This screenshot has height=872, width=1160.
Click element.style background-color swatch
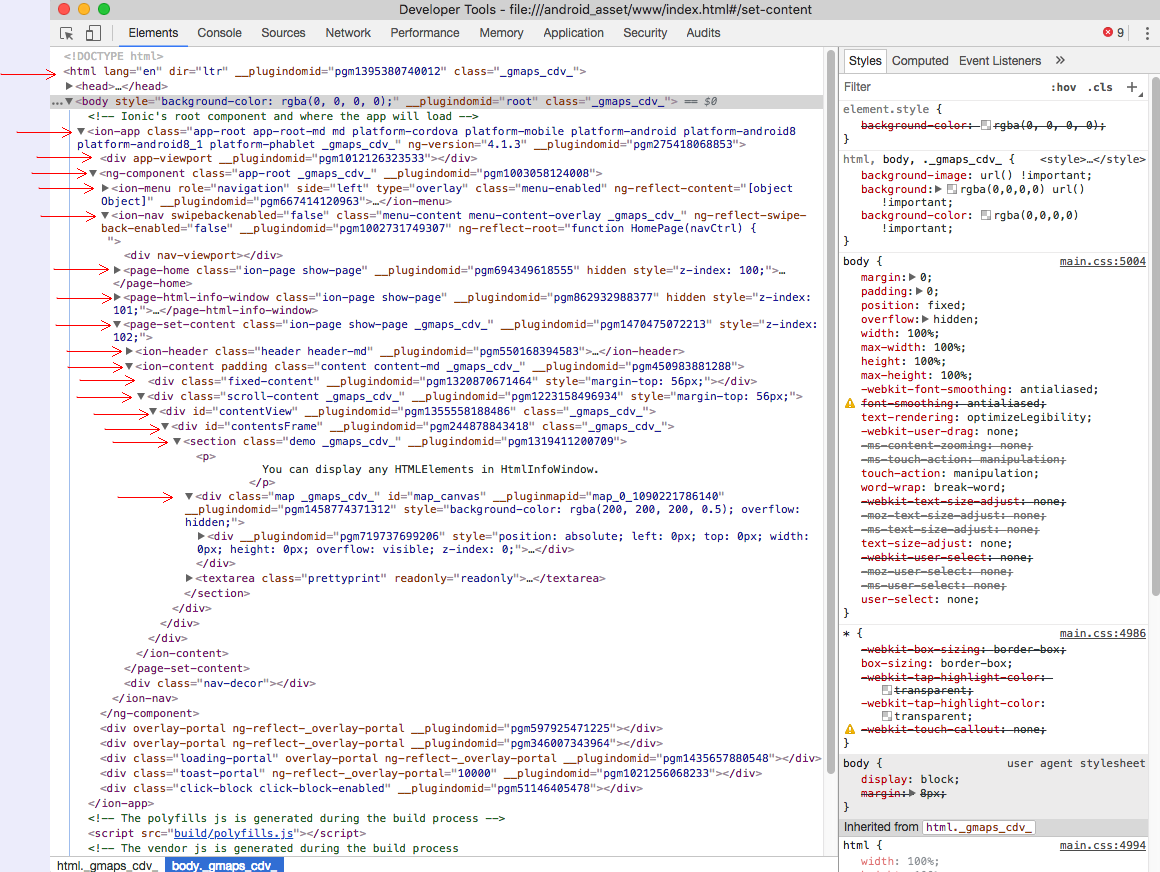(985, 126)
